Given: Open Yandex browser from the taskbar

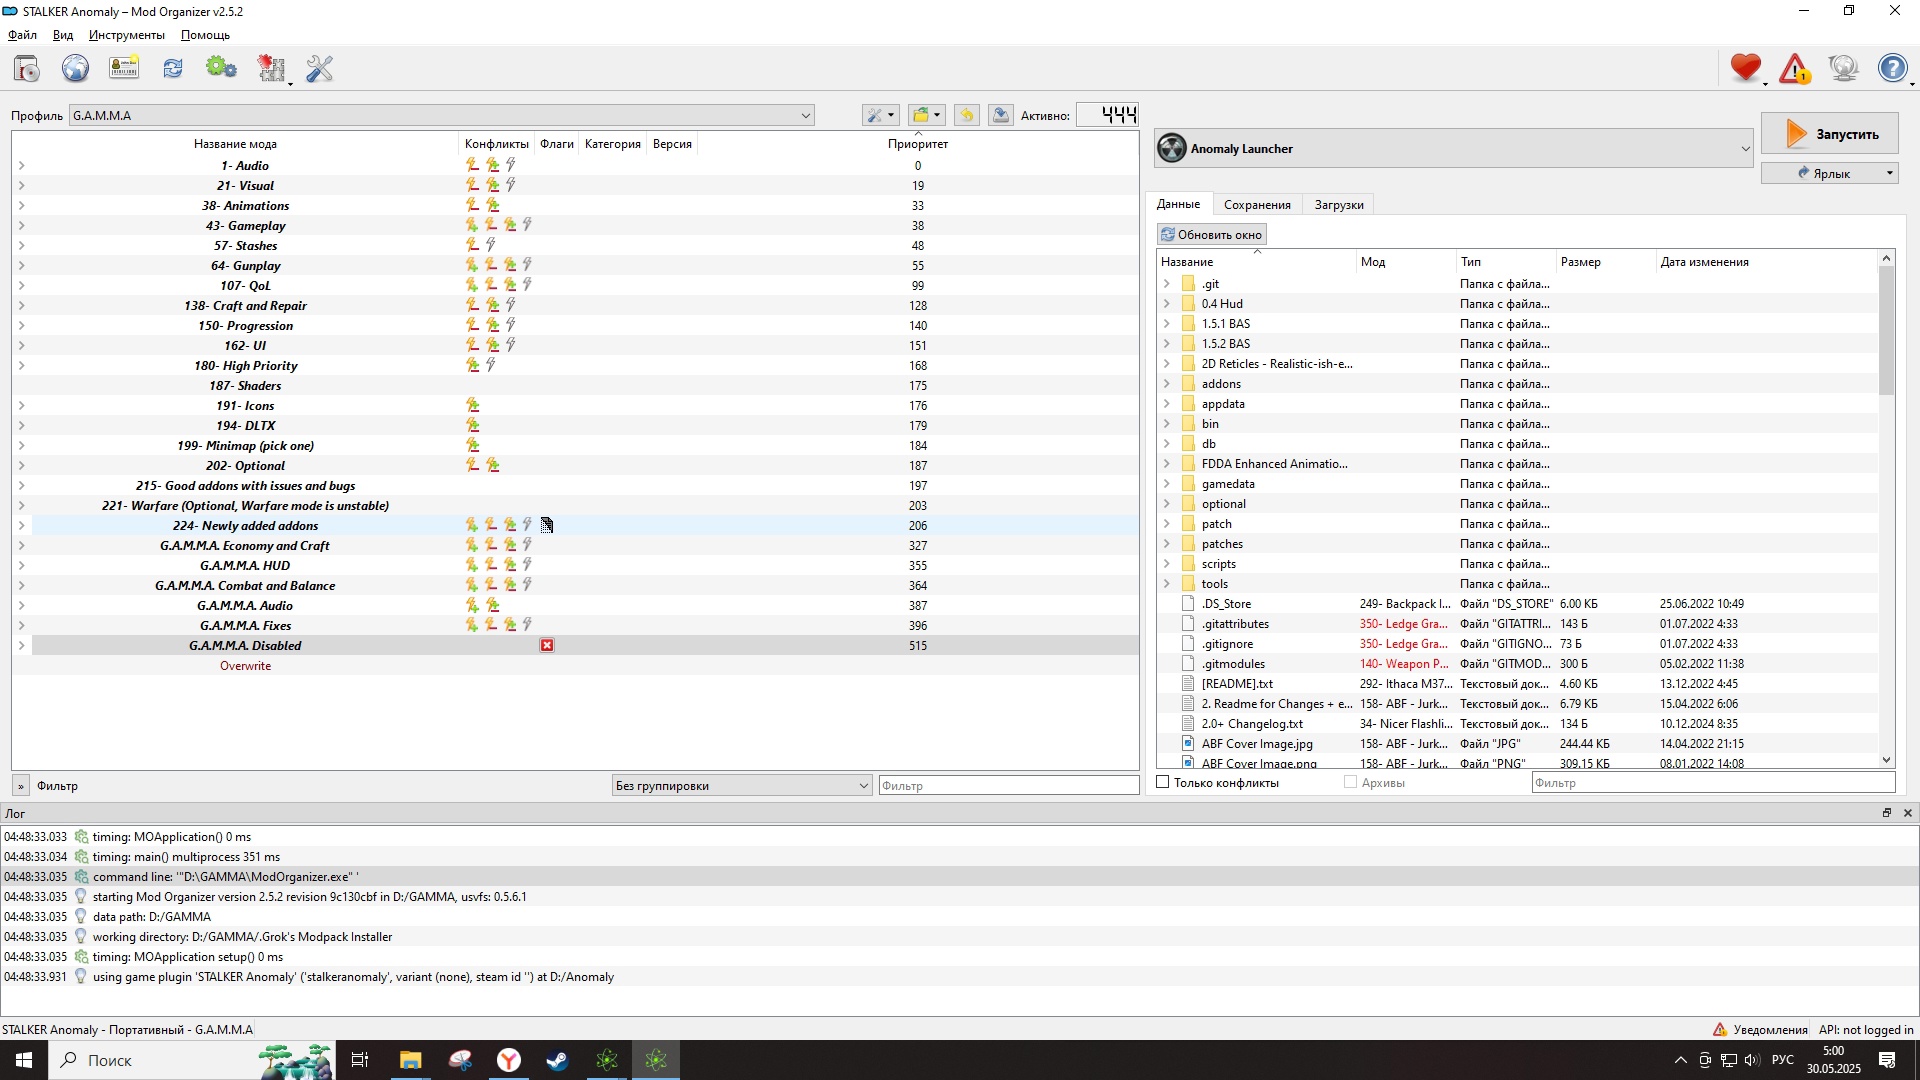Looking at the screenshot, I should (x=508, y=1060).
